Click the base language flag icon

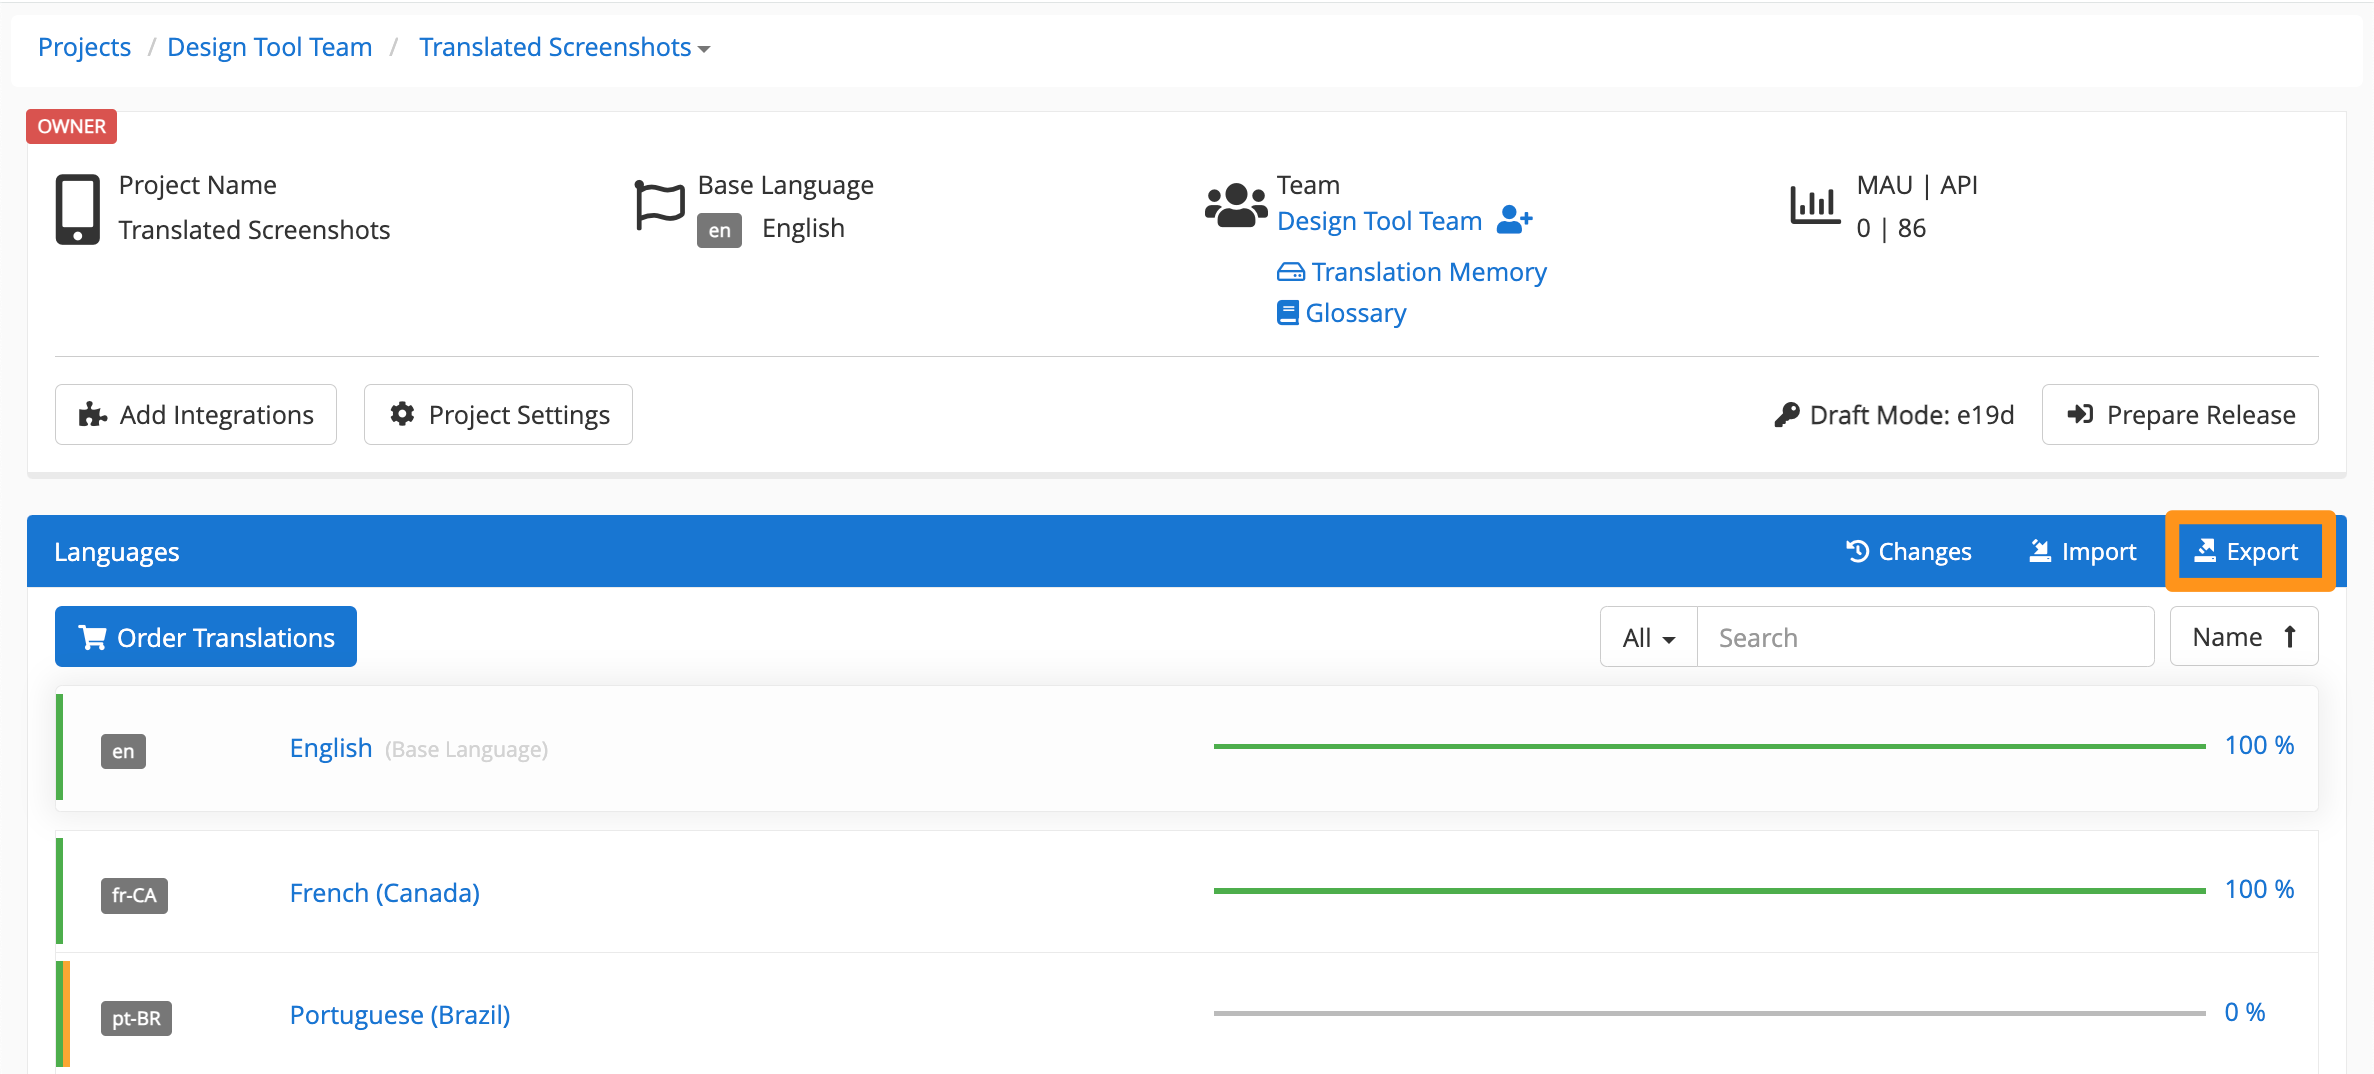[x=659, y=206]
